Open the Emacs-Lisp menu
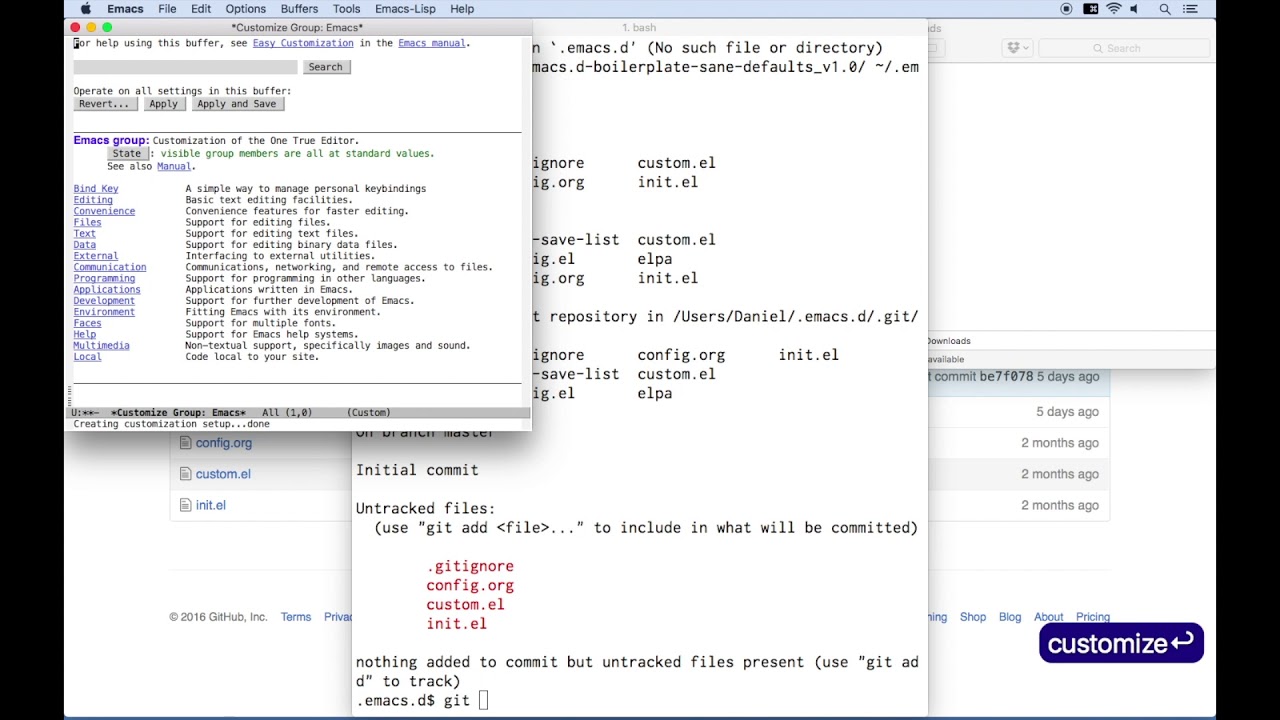1280x720 pixels. click(x=405, y=9)
